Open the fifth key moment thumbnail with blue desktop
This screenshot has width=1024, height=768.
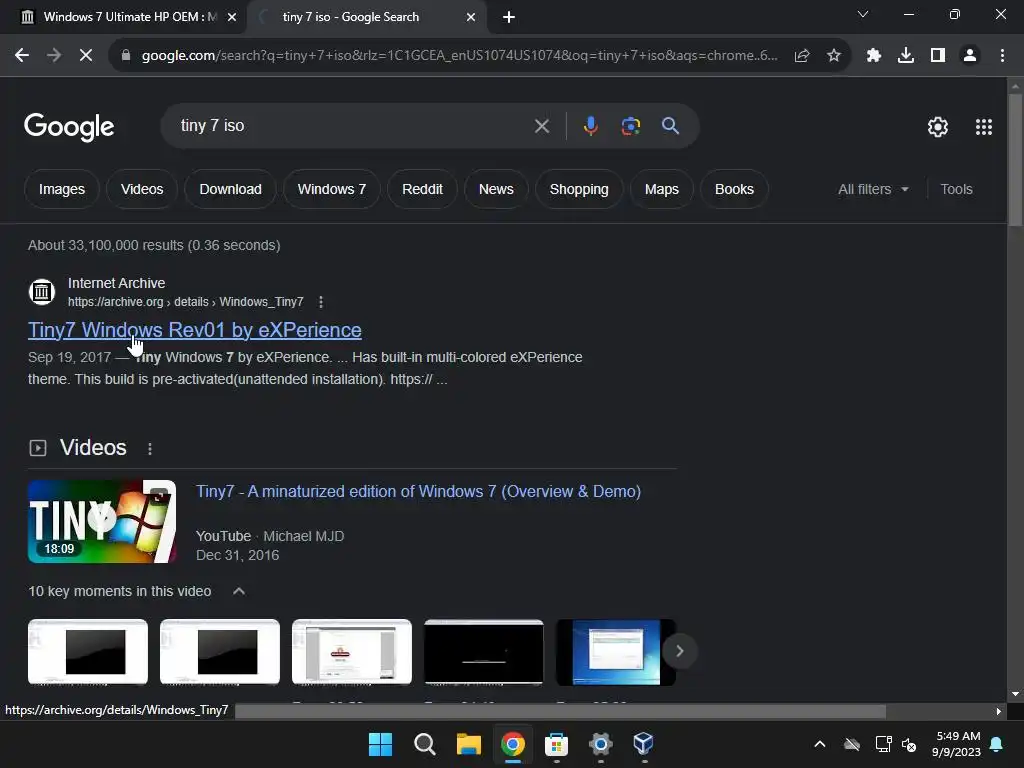click(615, 652)
